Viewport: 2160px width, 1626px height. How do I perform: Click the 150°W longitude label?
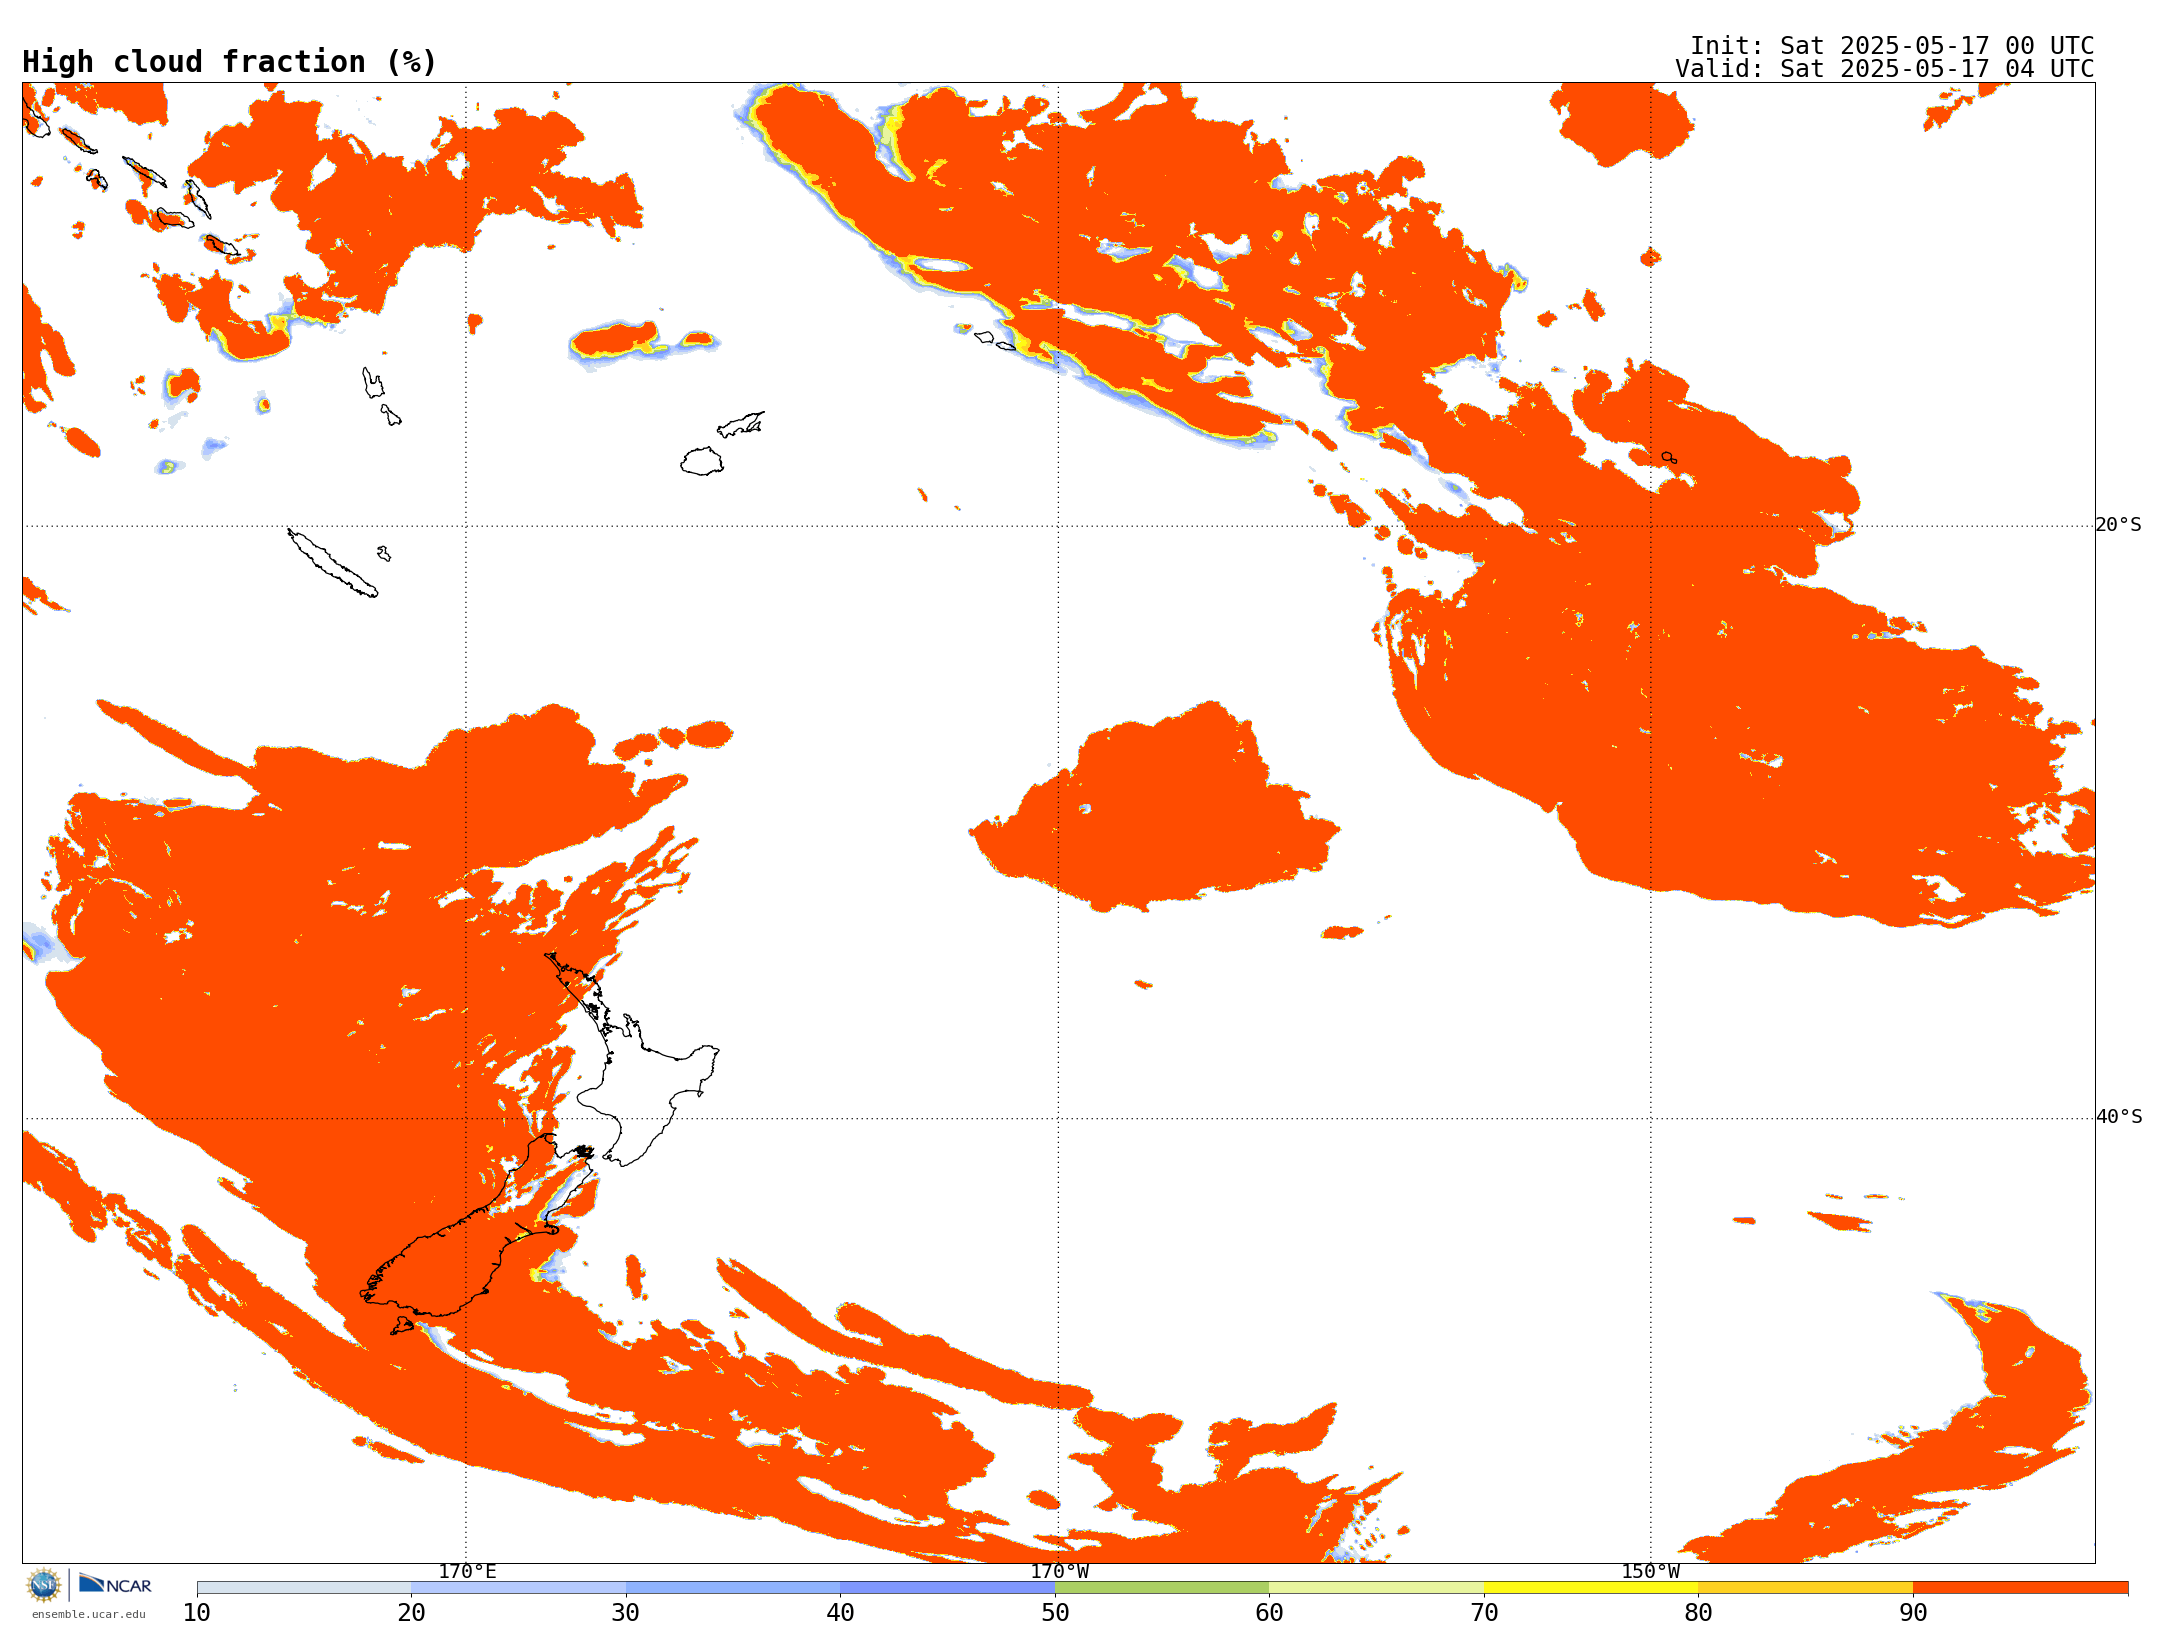click(x=1650, y=1571)
